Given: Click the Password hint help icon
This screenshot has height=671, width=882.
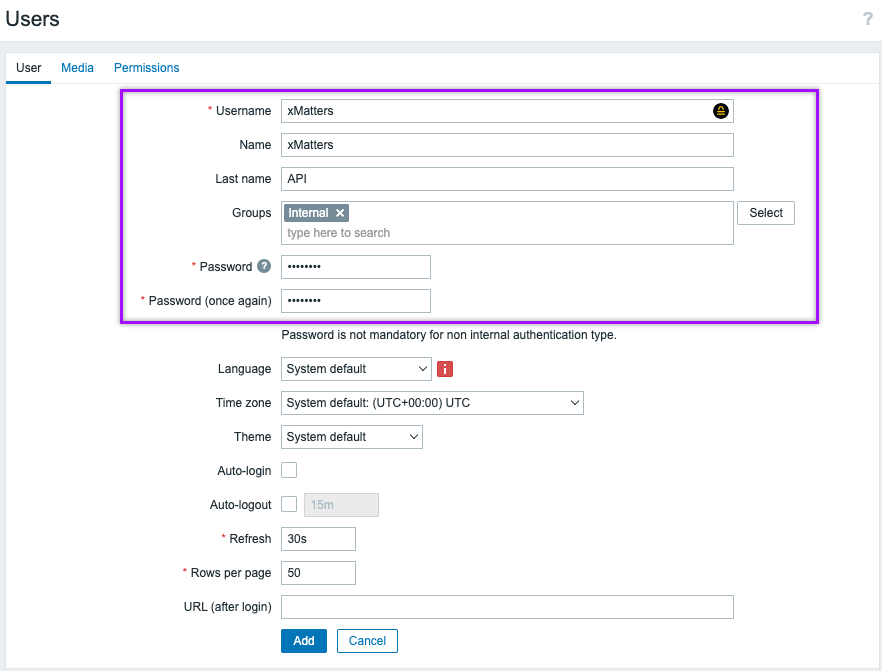Looking at the screenshot, I should pyautogui.click(x=264, y=267).
